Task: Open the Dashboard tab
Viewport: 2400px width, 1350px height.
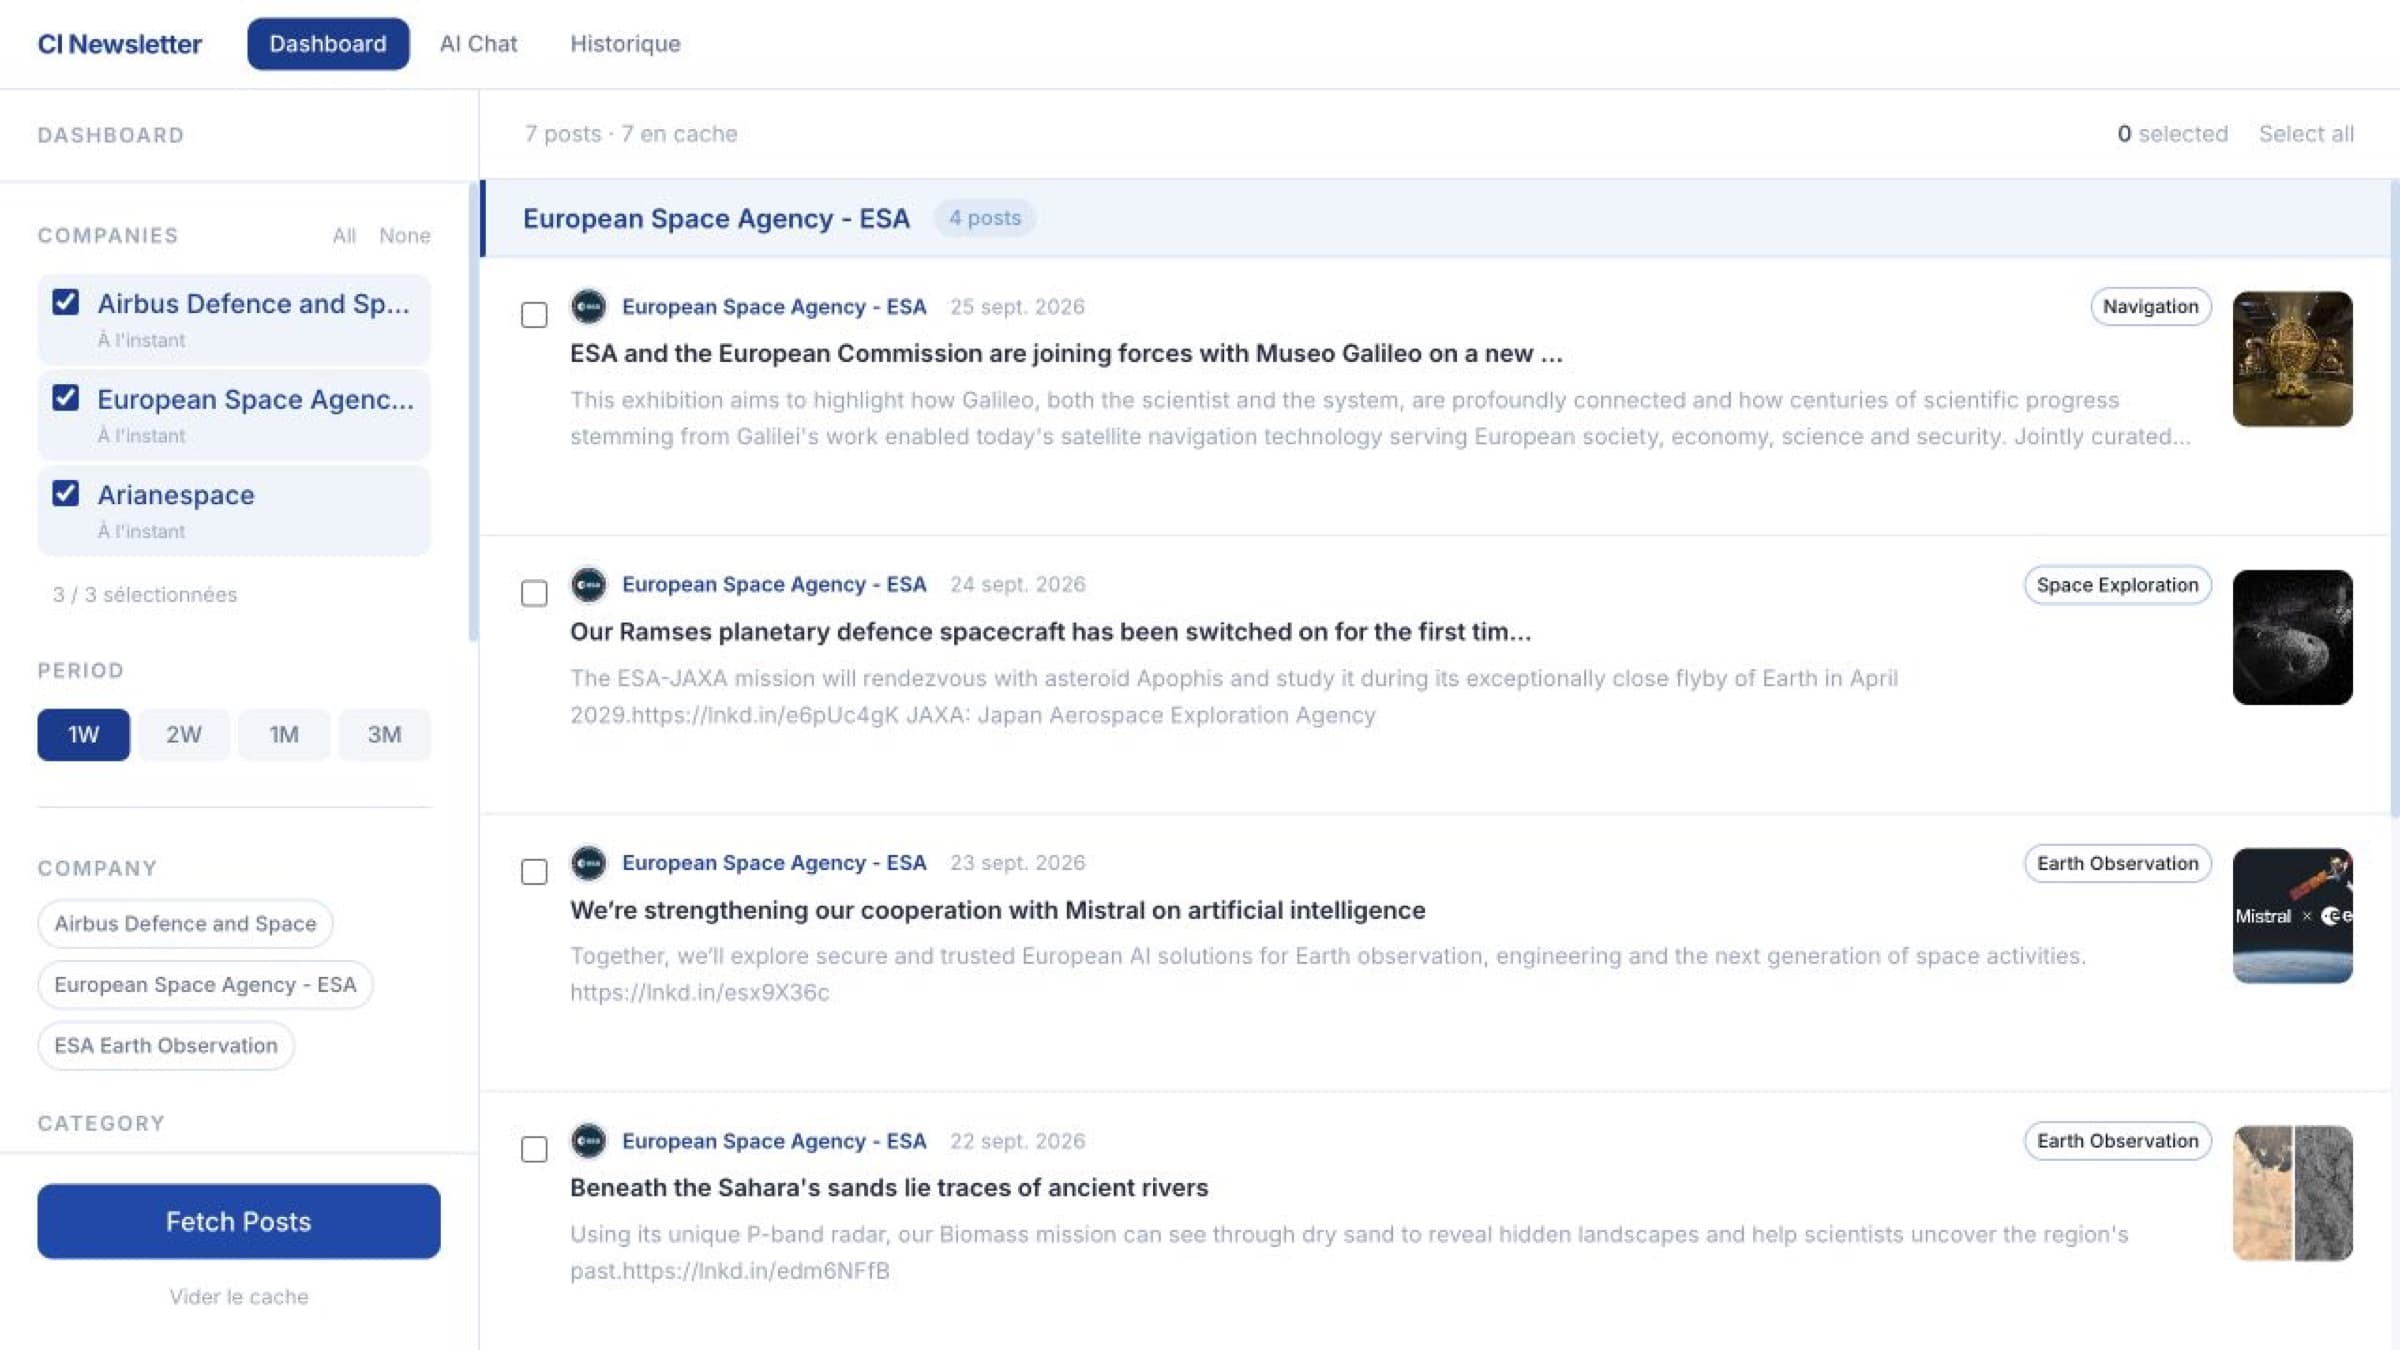Action: click(328, 44)
